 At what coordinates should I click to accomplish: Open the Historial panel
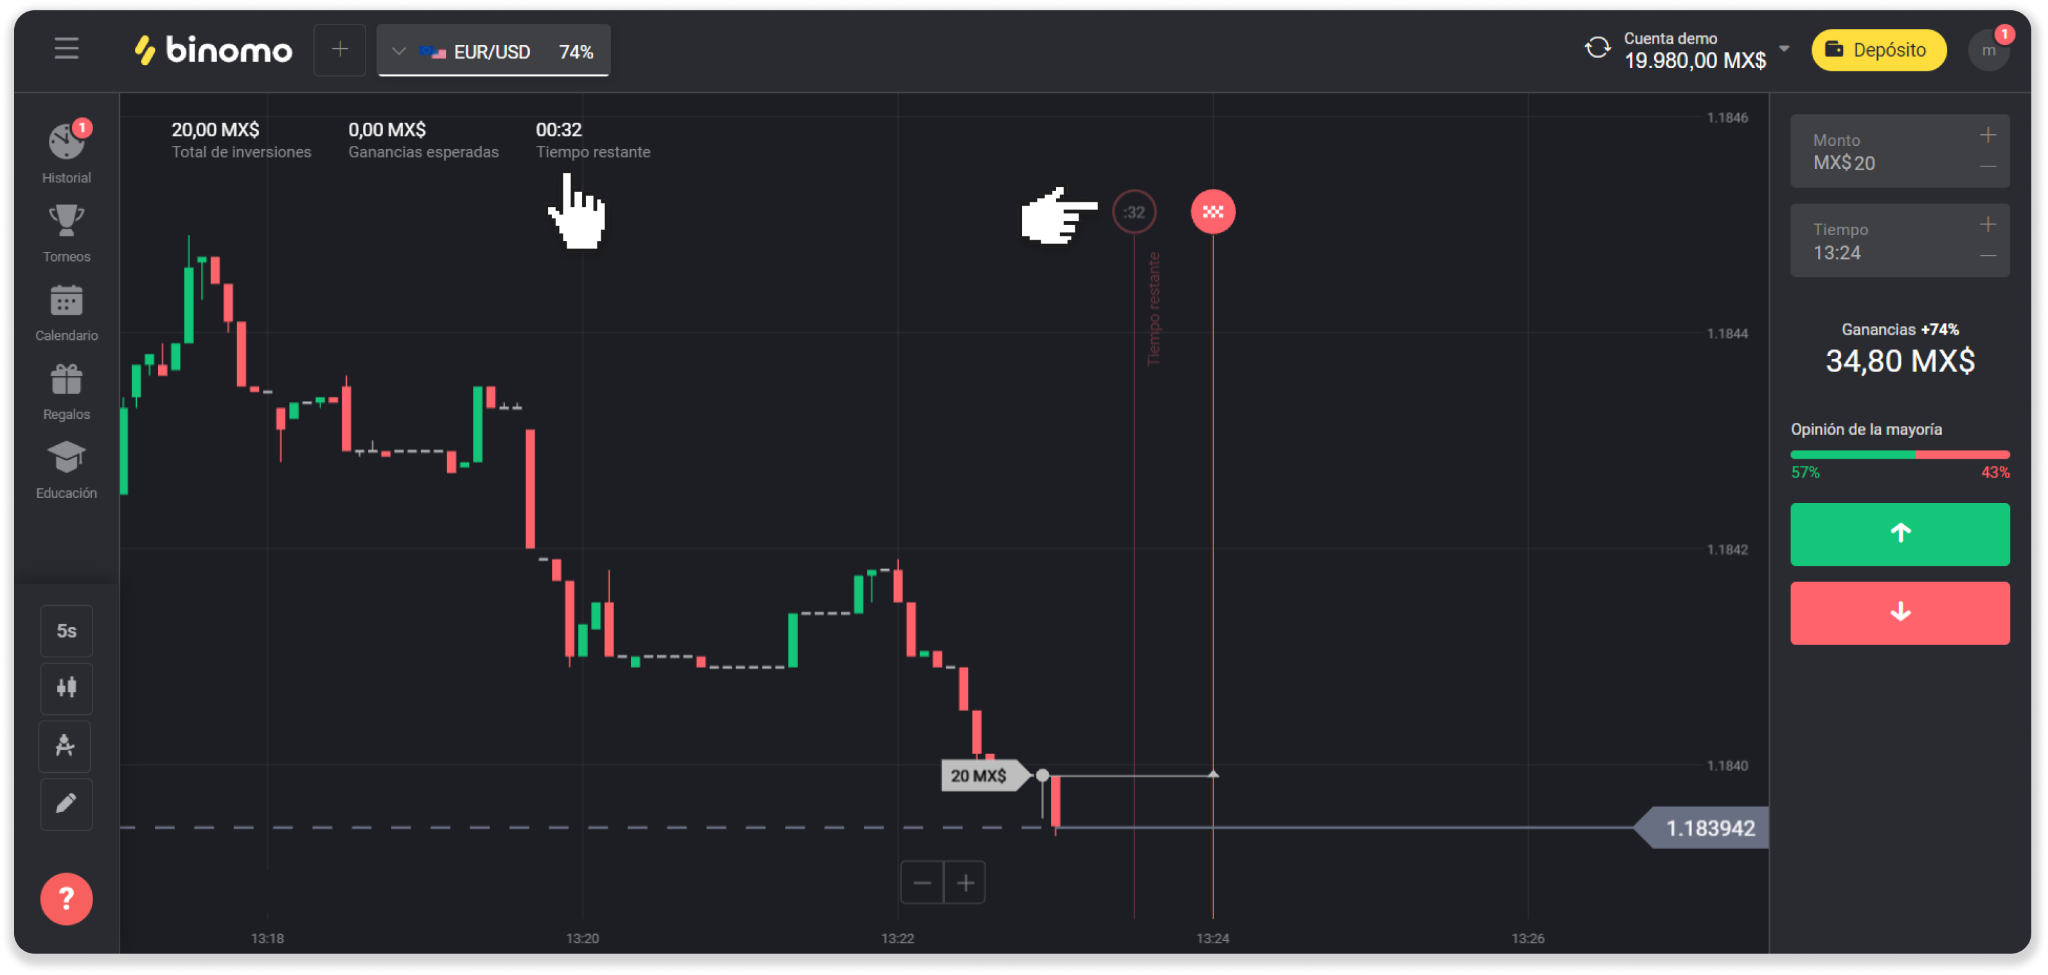(67, 152)
